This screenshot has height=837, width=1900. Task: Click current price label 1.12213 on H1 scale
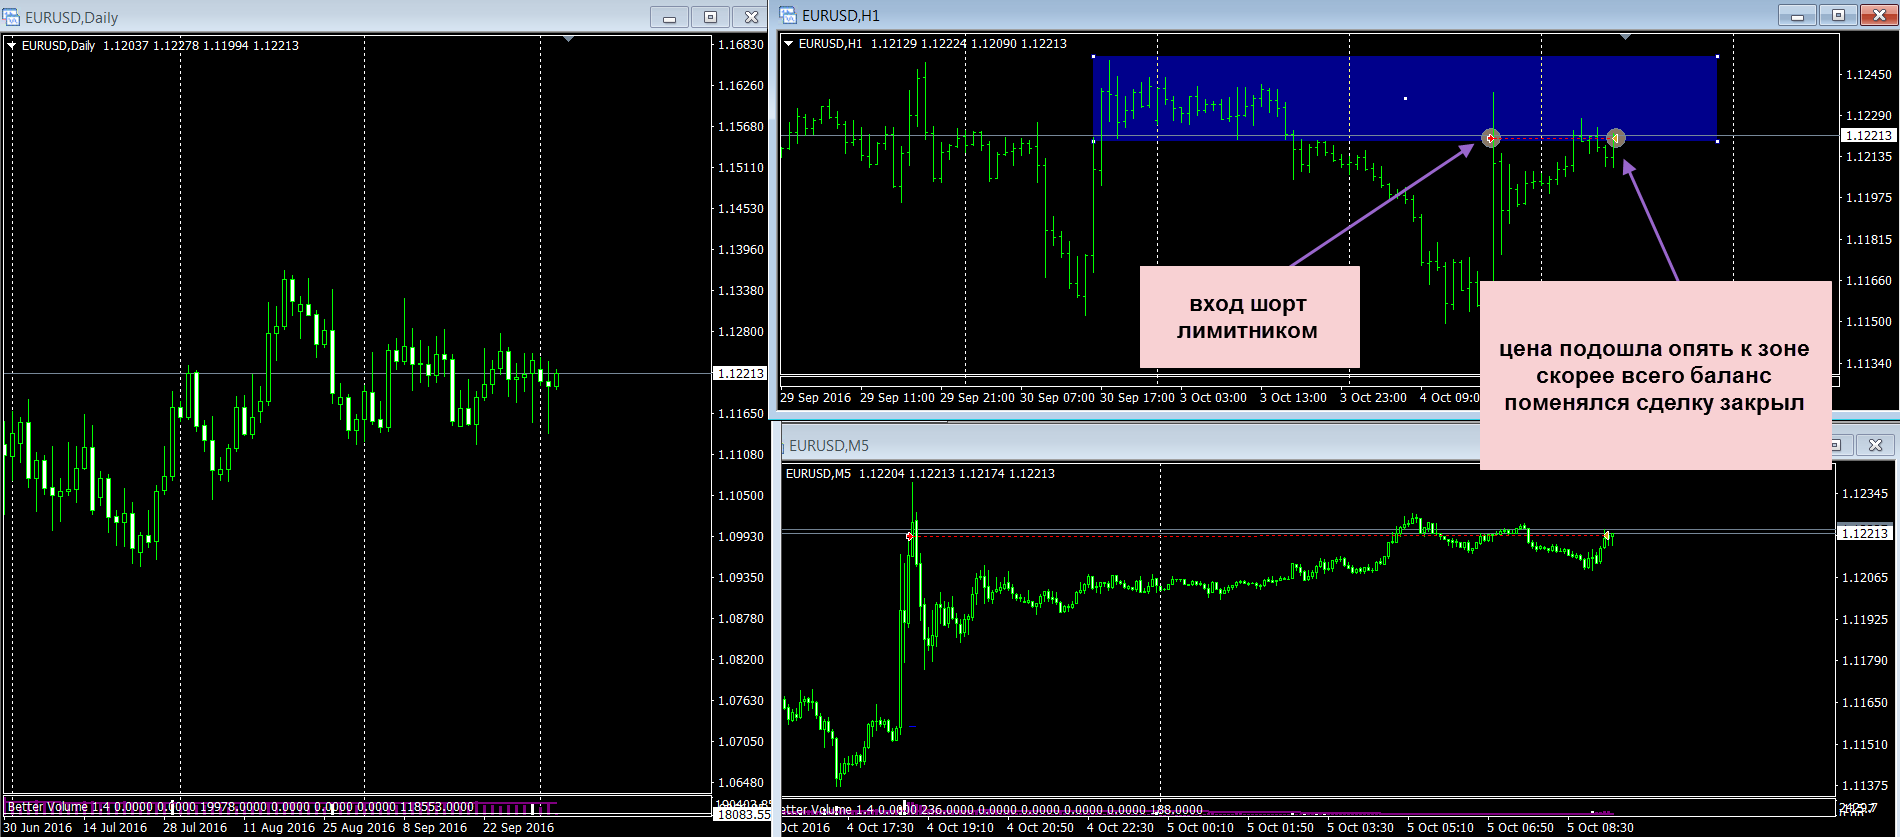(1868, 136)
